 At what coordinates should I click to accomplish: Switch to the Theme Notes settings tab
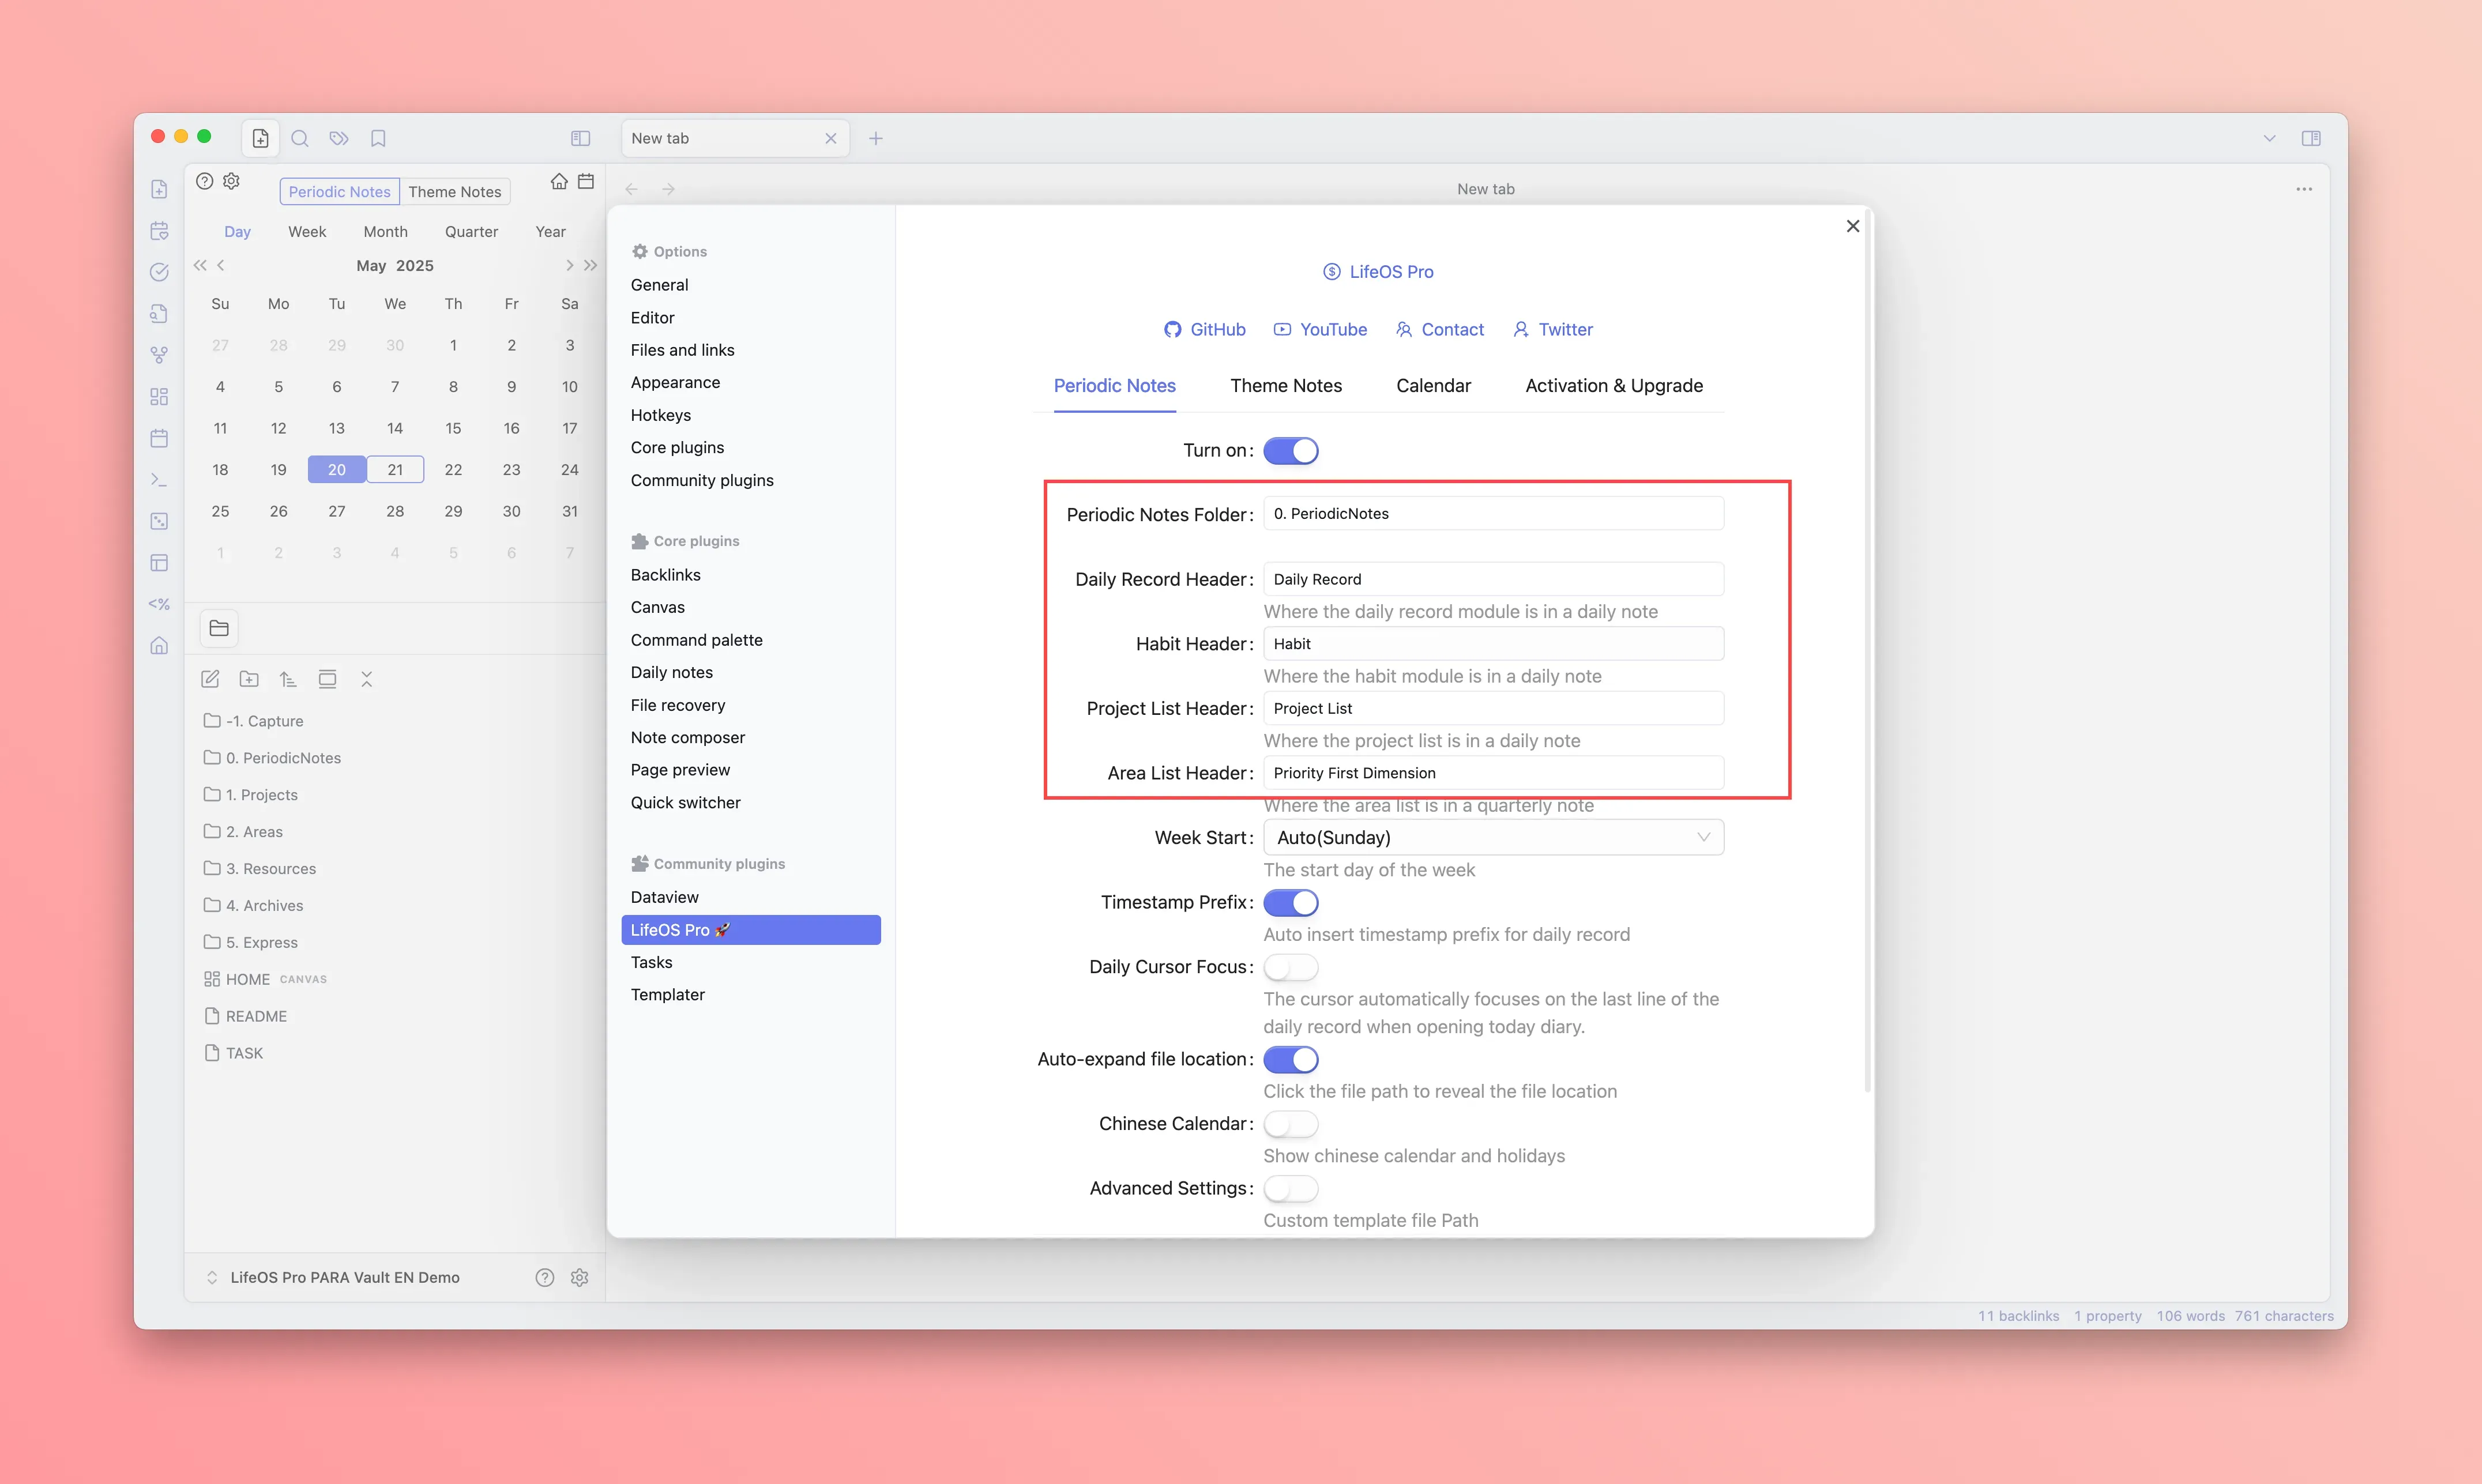[x=1286, y=386]
